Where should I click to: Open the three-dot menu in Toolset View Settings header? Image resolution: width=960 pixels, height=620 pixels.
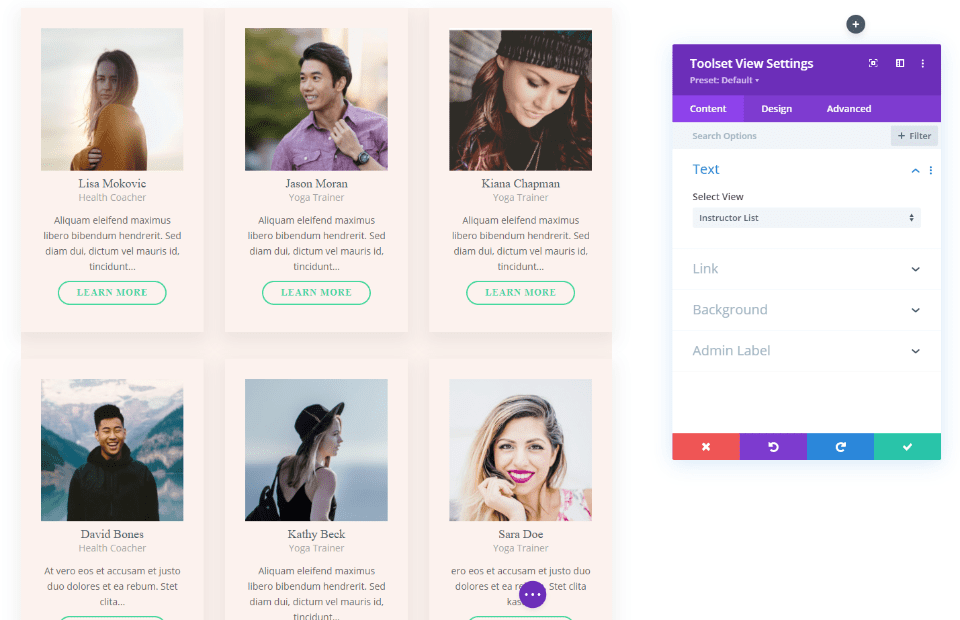[922, 63]
